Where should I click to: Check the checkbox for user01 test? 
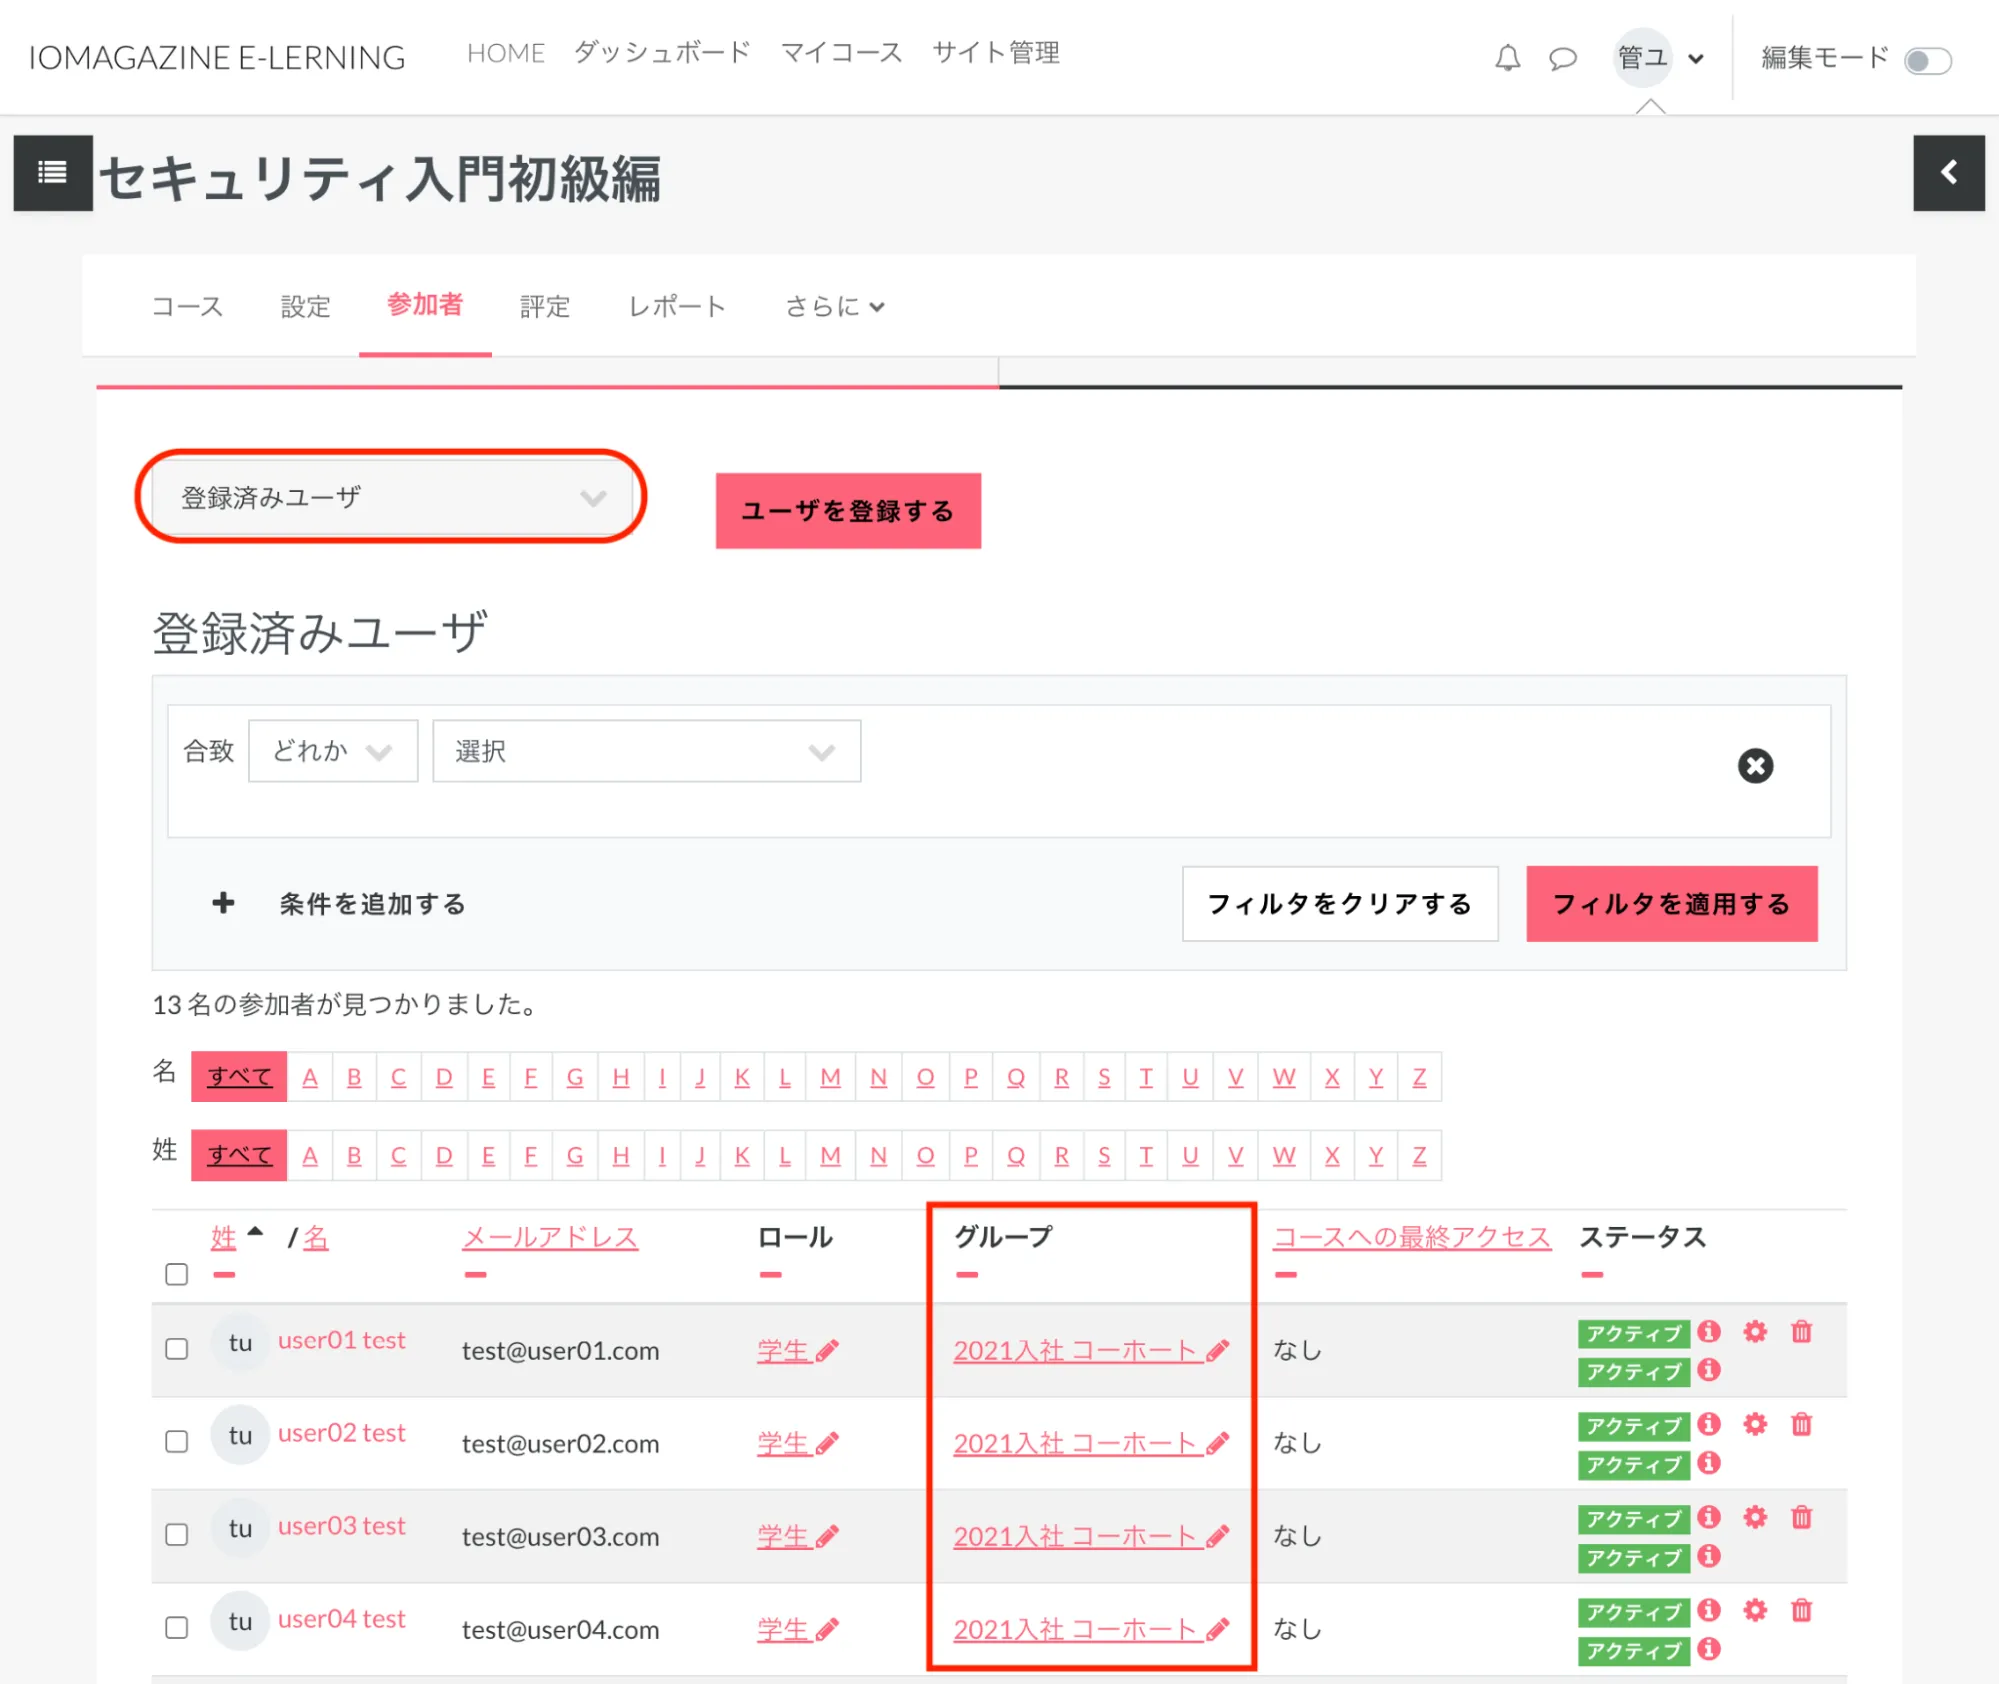pyautogui.click(x=177, y=1349)
